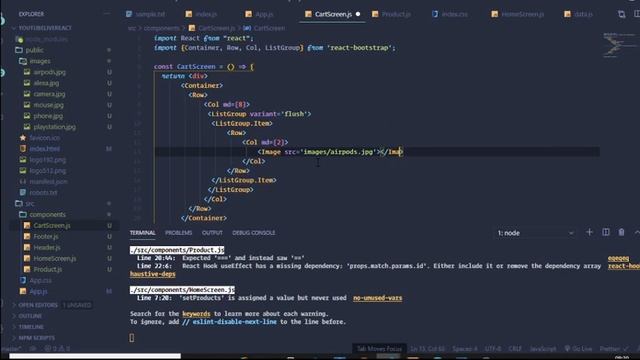Expand the Timeline section
Image resolution: width=640 pixels, height=360 pixels.
point(31,327)
